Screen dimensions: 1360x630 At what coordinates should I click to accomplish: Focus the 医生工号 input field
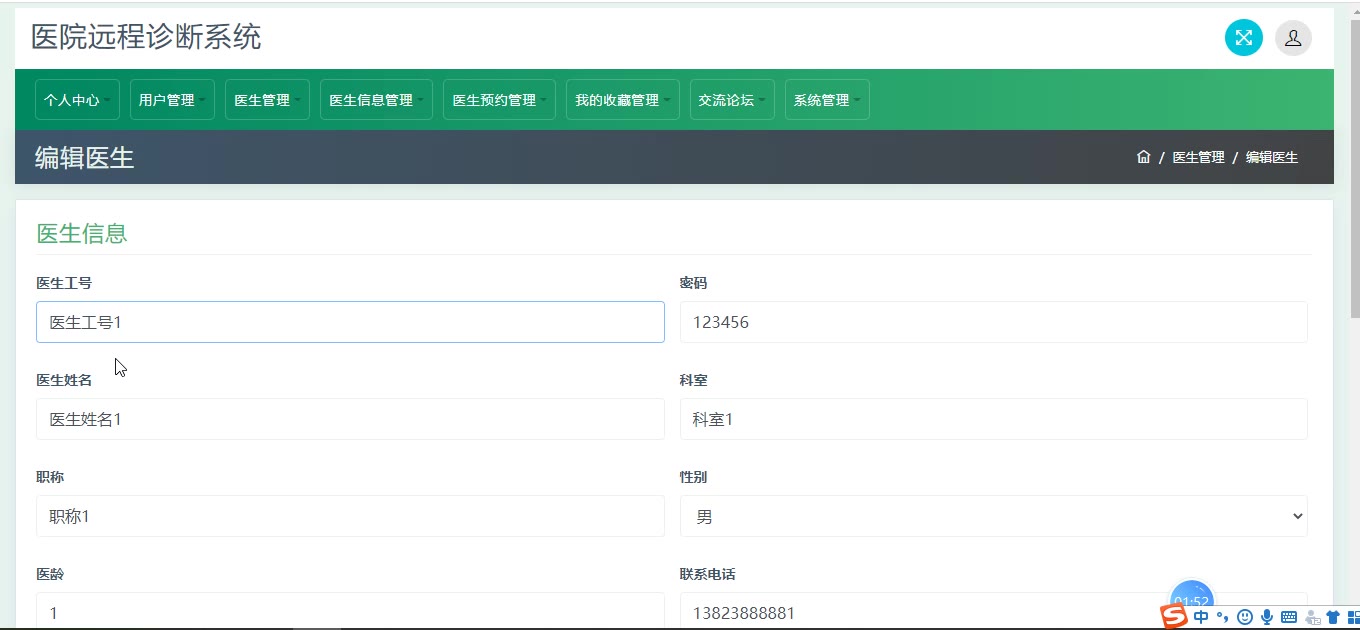pyautogui.click(x=350, y=322)
